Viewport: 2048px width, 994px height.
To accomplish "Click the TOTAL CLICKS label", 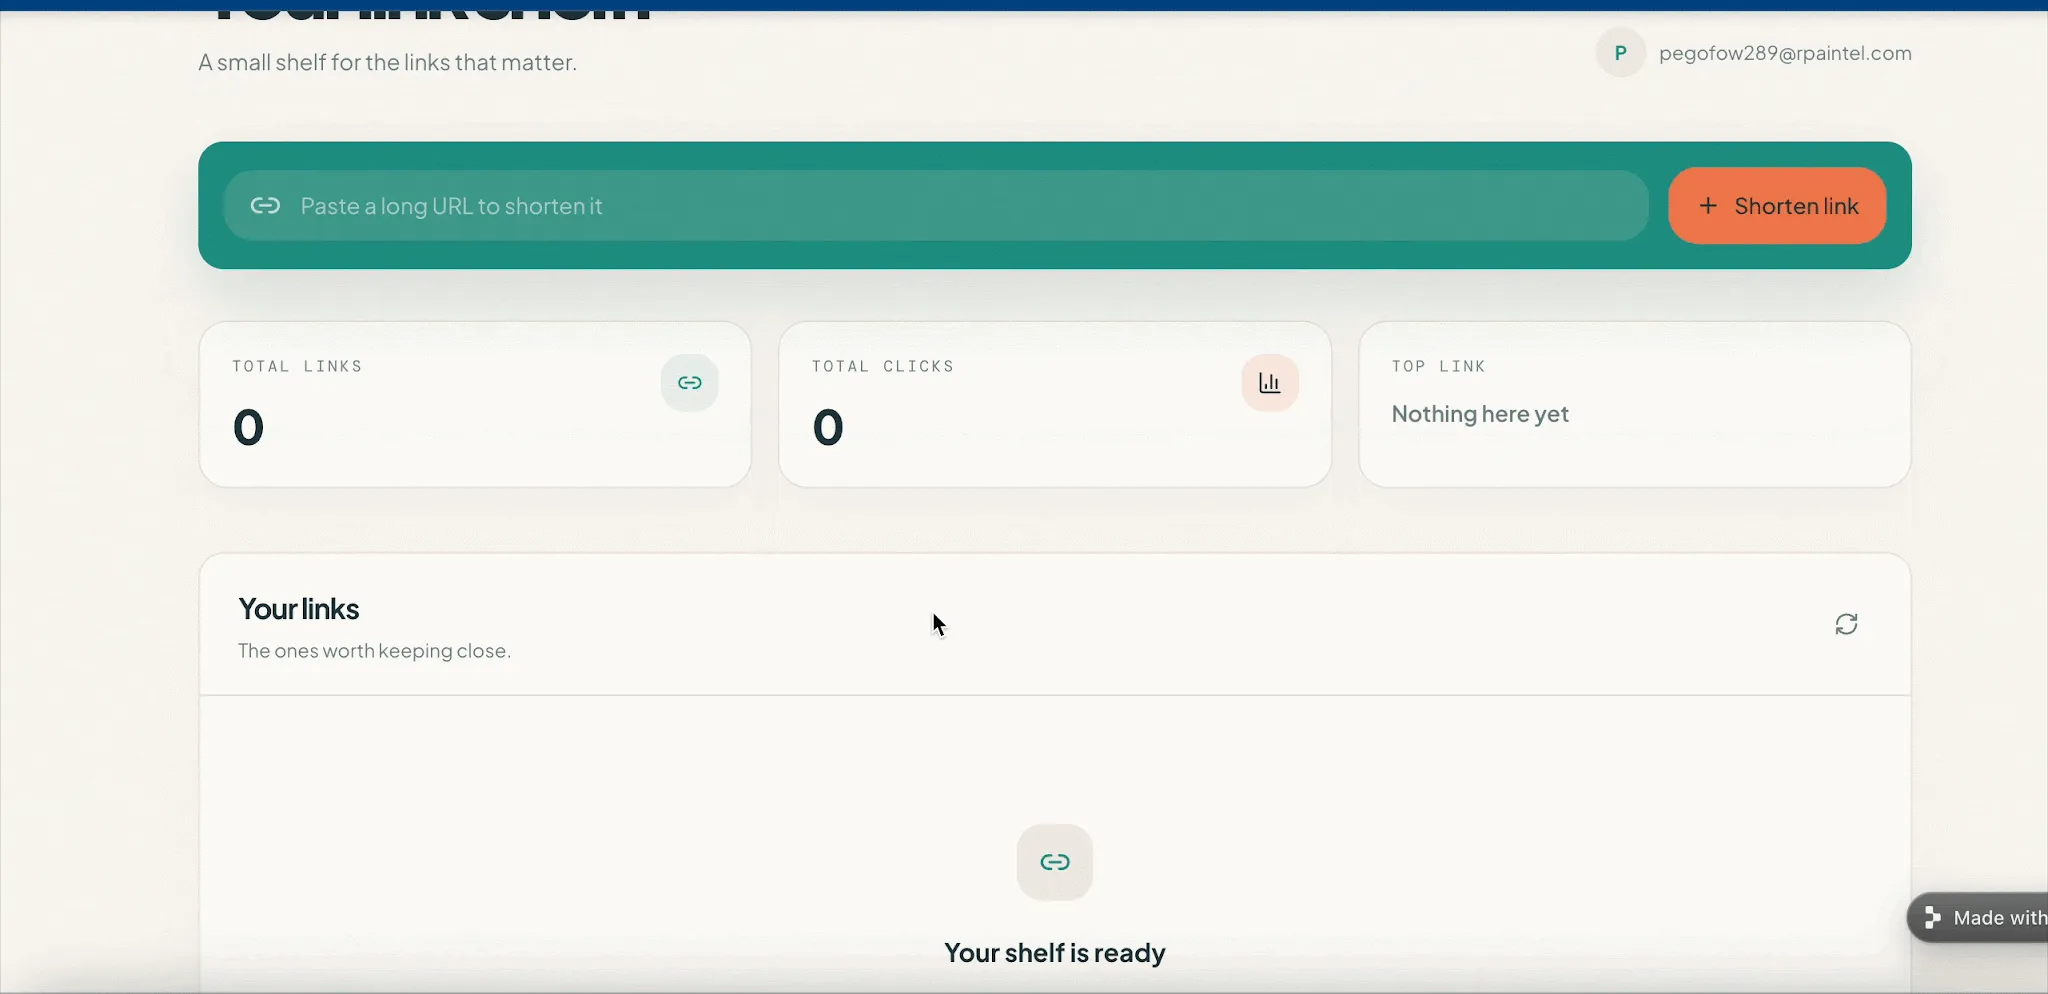I will point(883,366).
